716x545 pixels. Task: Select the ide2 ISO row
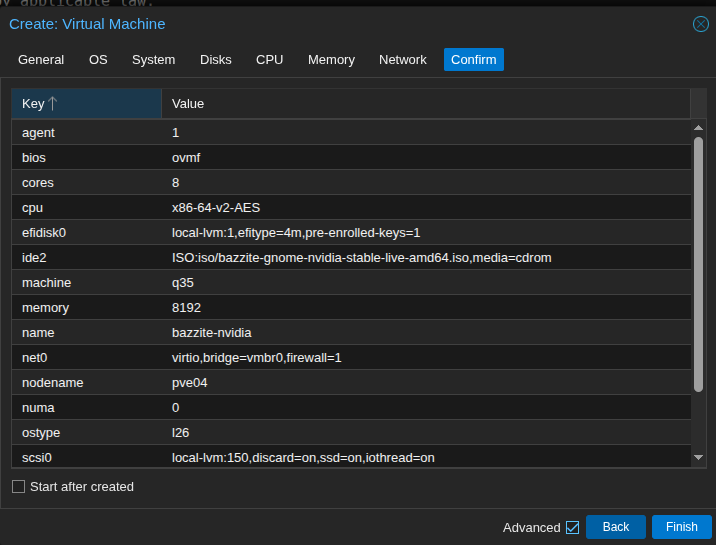(x=350, y=258)
